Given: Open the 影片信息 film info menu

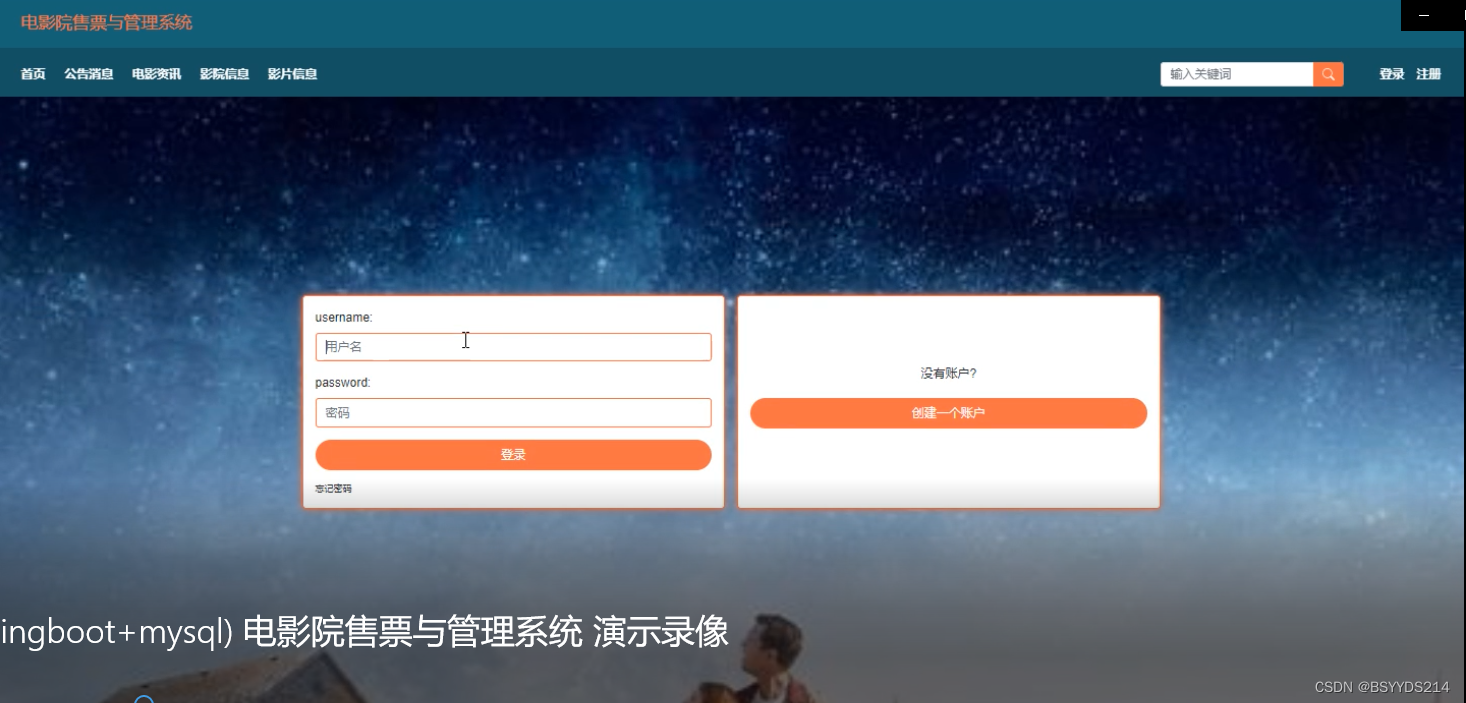Looking at the screenshot, I should tap(292, 74).
